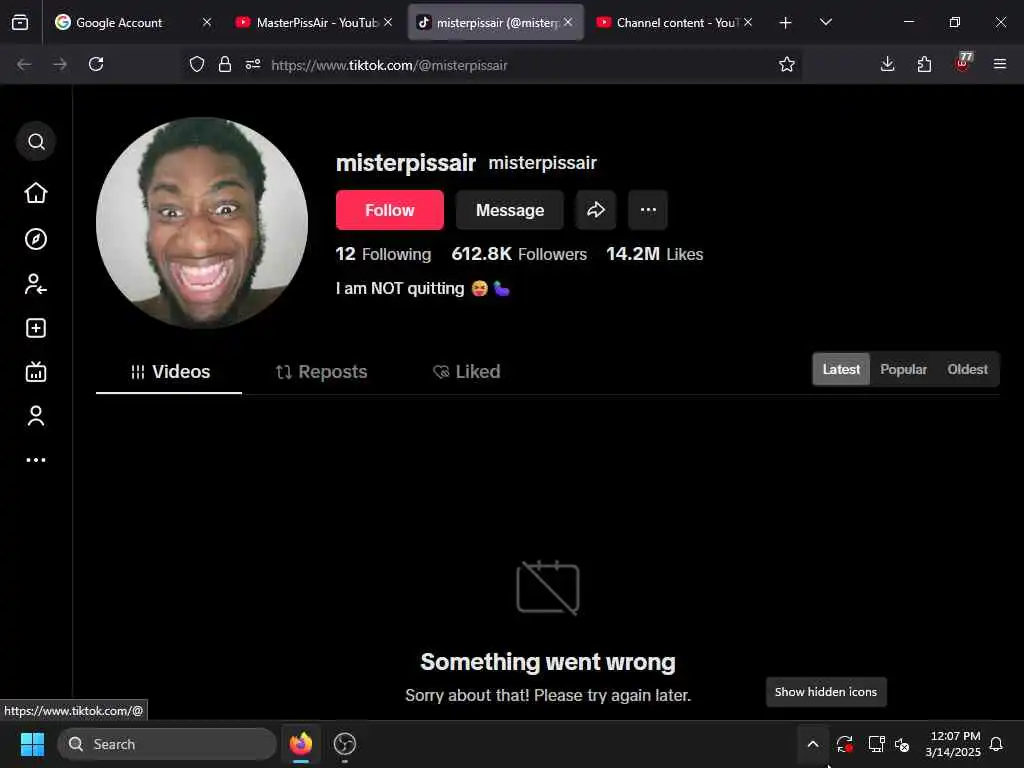Click the 14.2M Likes count
The height and width of the screenshot is (768, 1024).
pyautogui.click(x=654, y=254)
